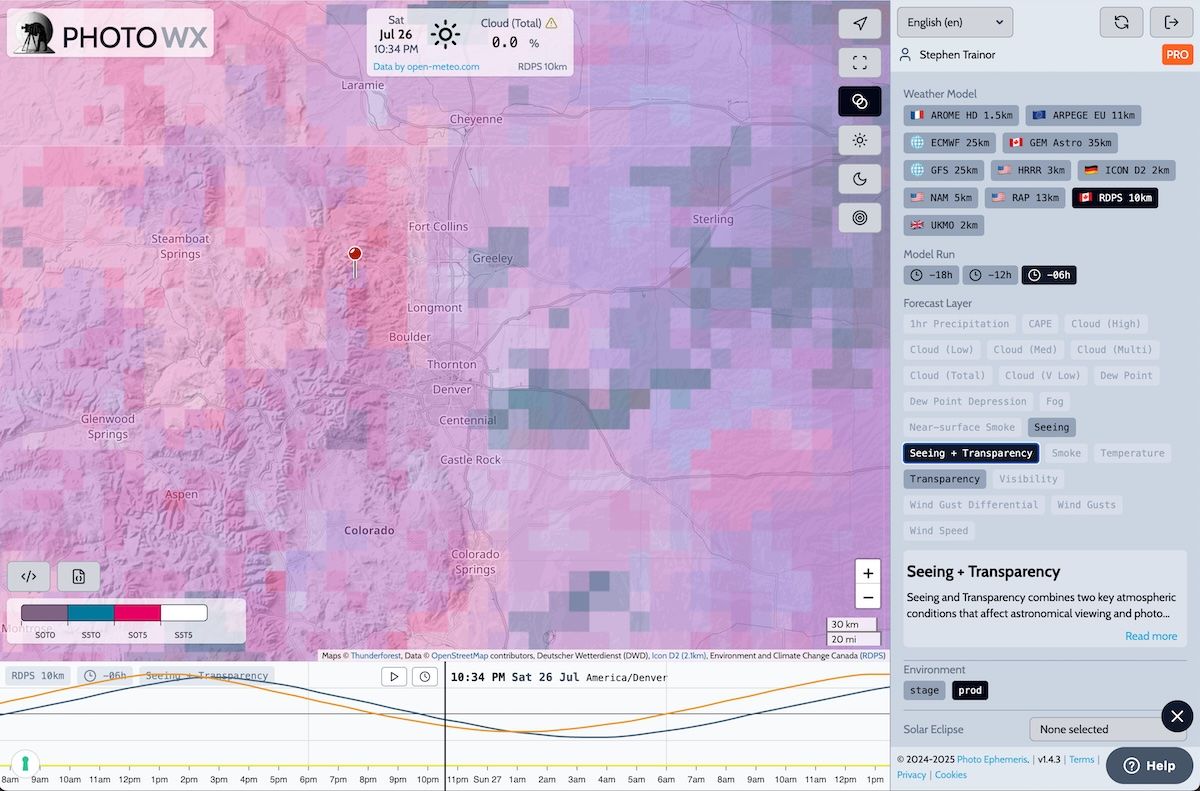This screenshot has width=1200, height=791.
Task: Click the refresh arrows icon
Action: (x=1121, y=22)
